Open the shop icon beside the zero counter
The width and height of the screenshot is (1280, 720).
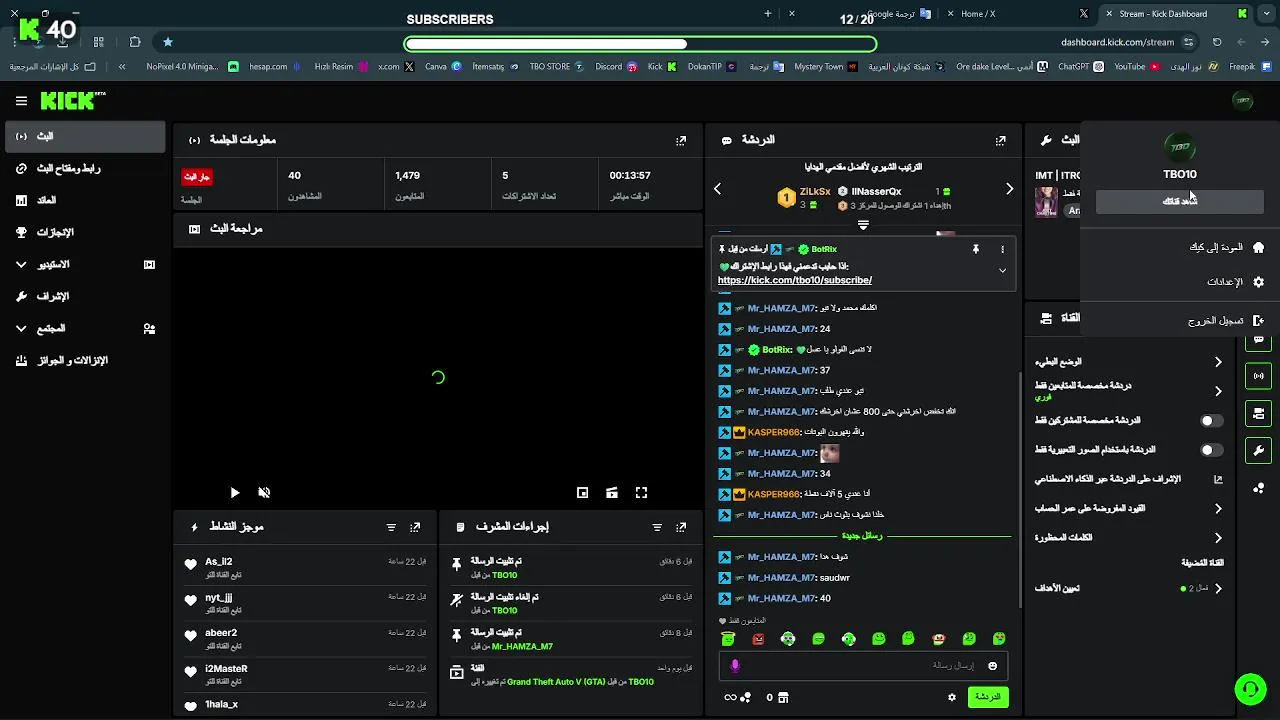[783, 697]
